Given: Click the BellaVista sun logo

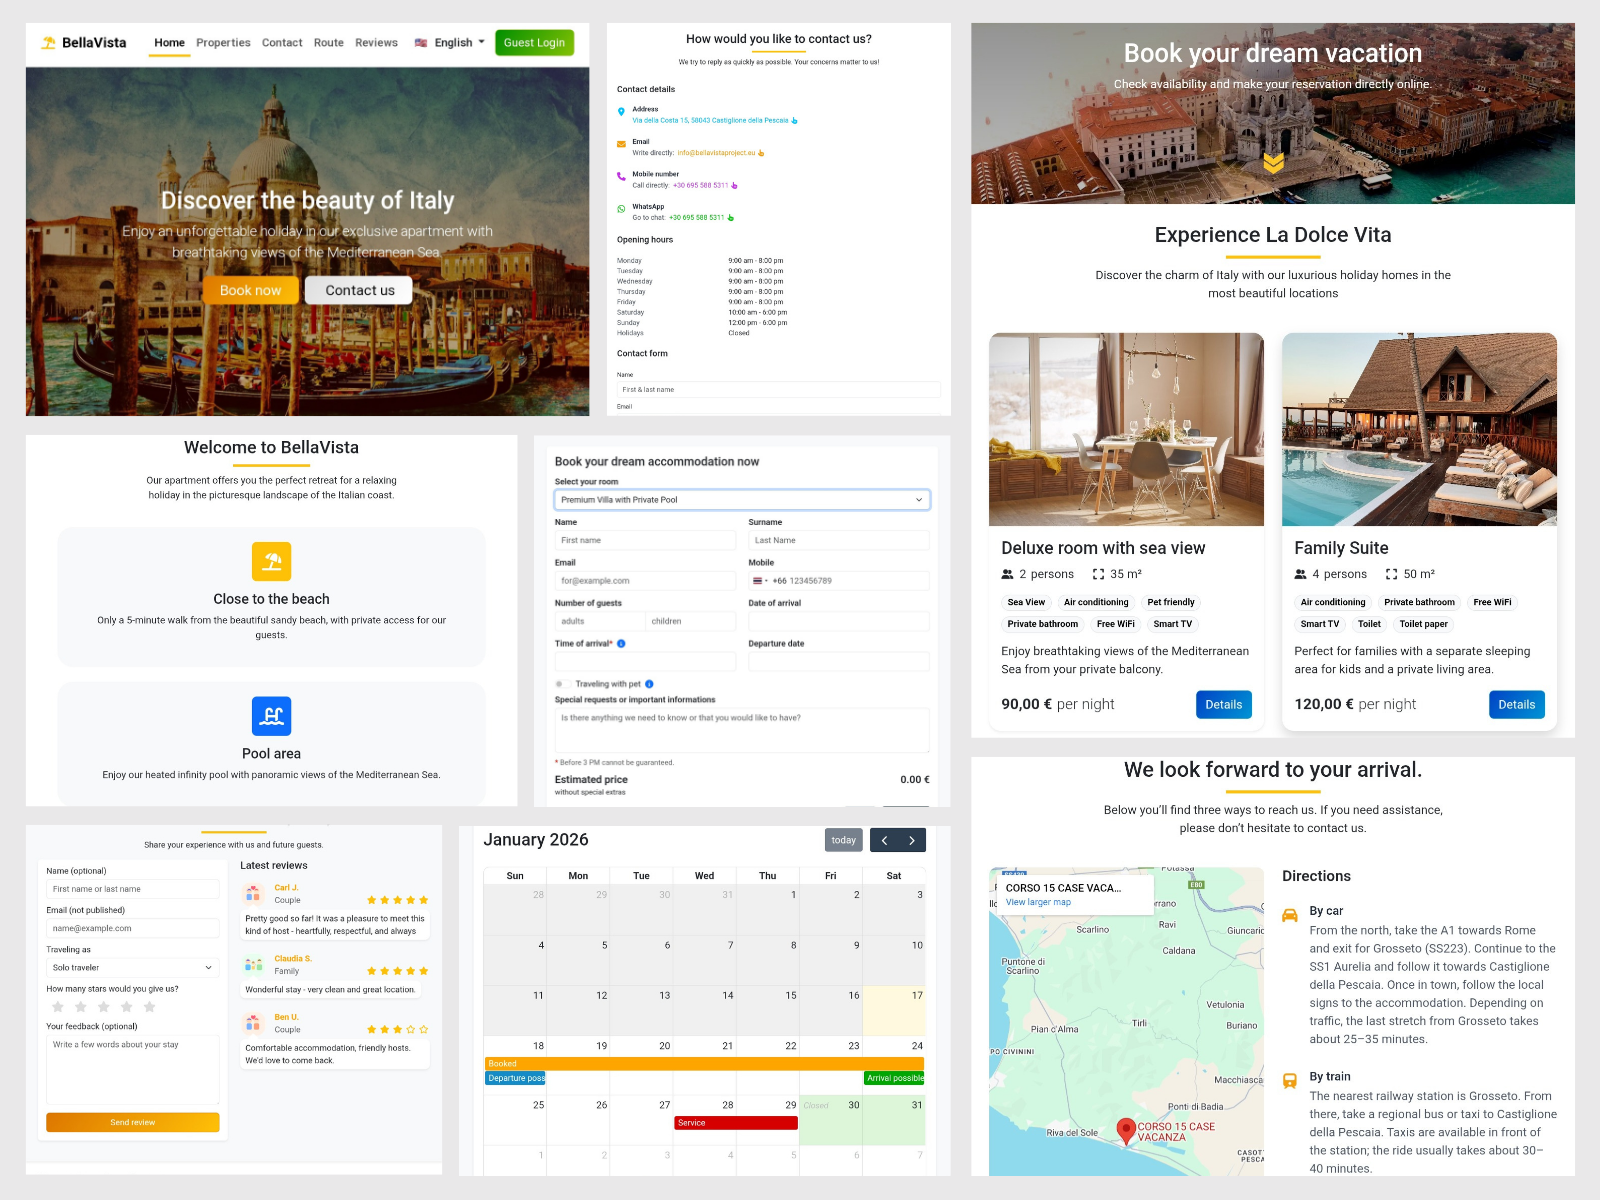Looking at the screenshot, I should 47,42.
